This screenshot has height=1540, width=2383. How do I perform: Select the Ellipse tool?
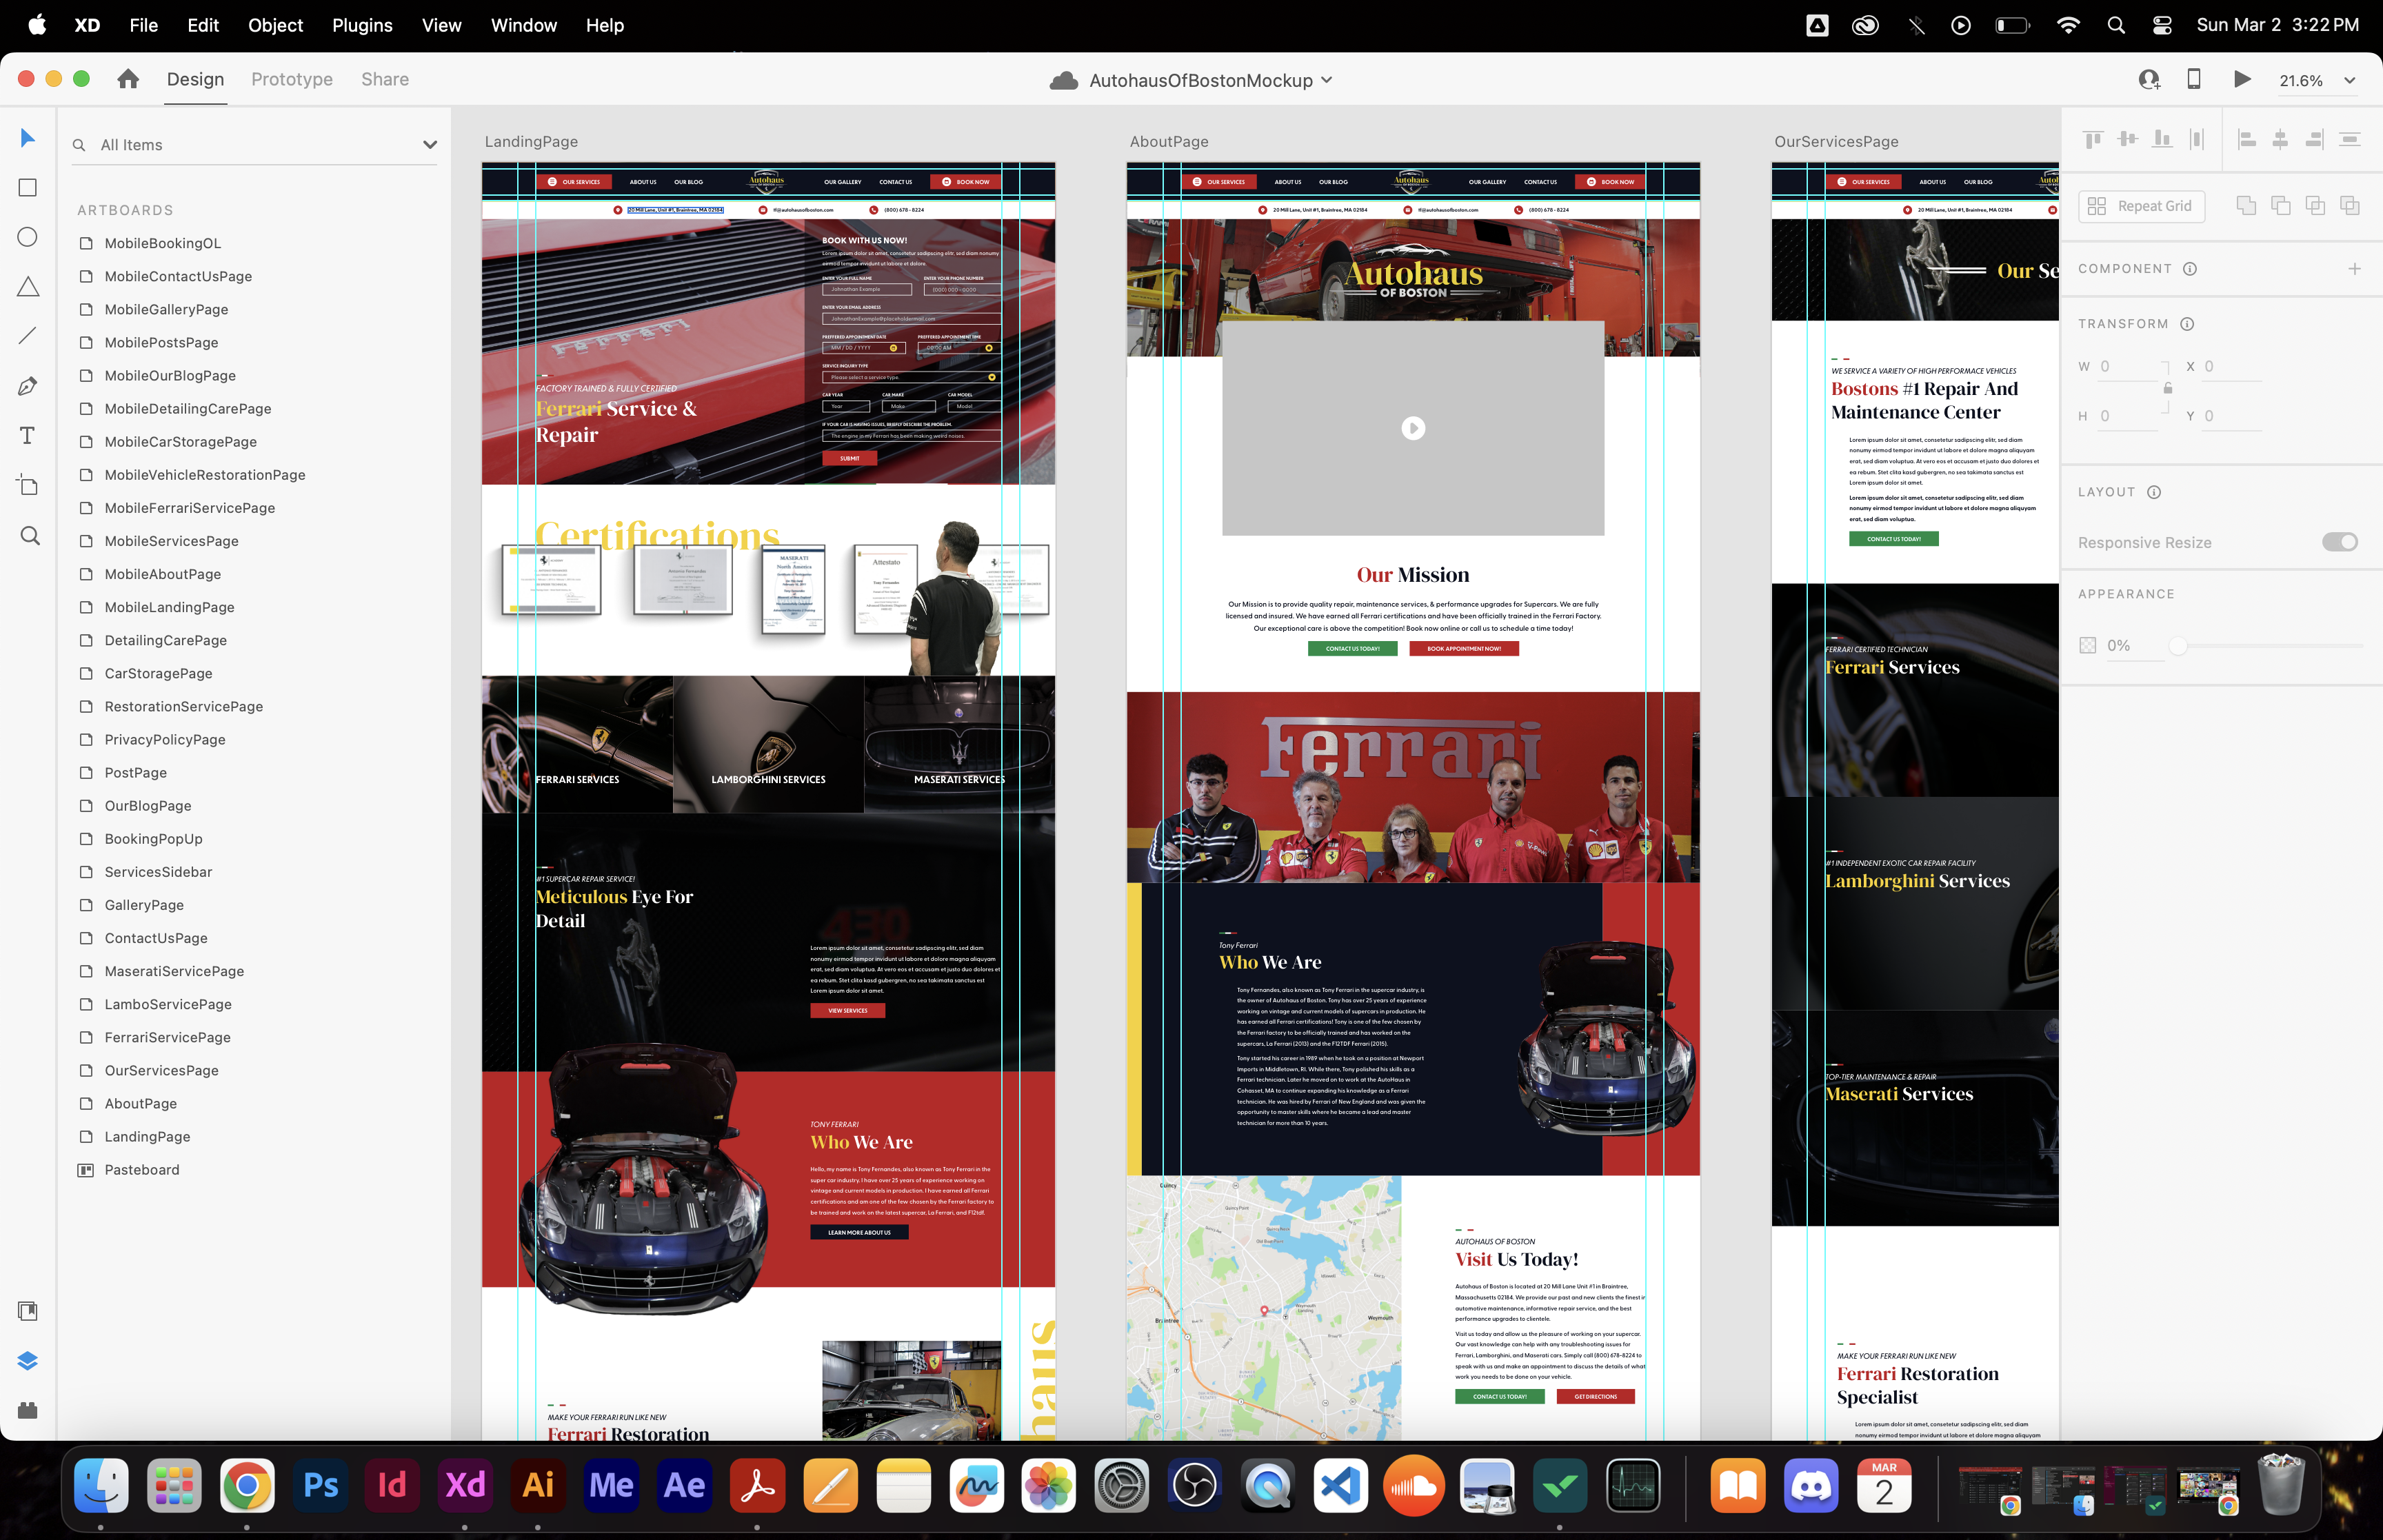pos(28,237)
